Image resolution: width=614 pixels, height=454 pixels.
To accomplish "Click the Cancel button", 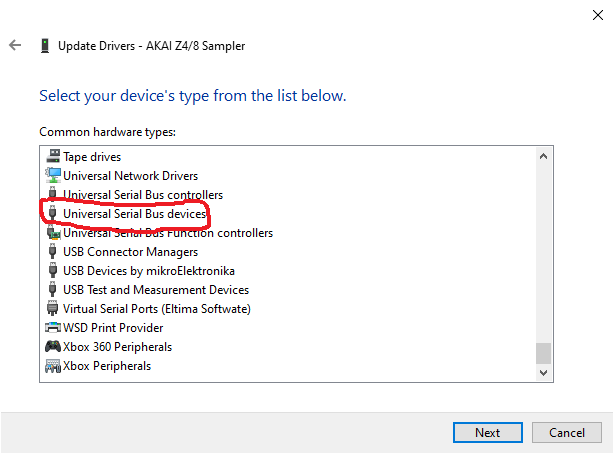I will click(567, 432).
